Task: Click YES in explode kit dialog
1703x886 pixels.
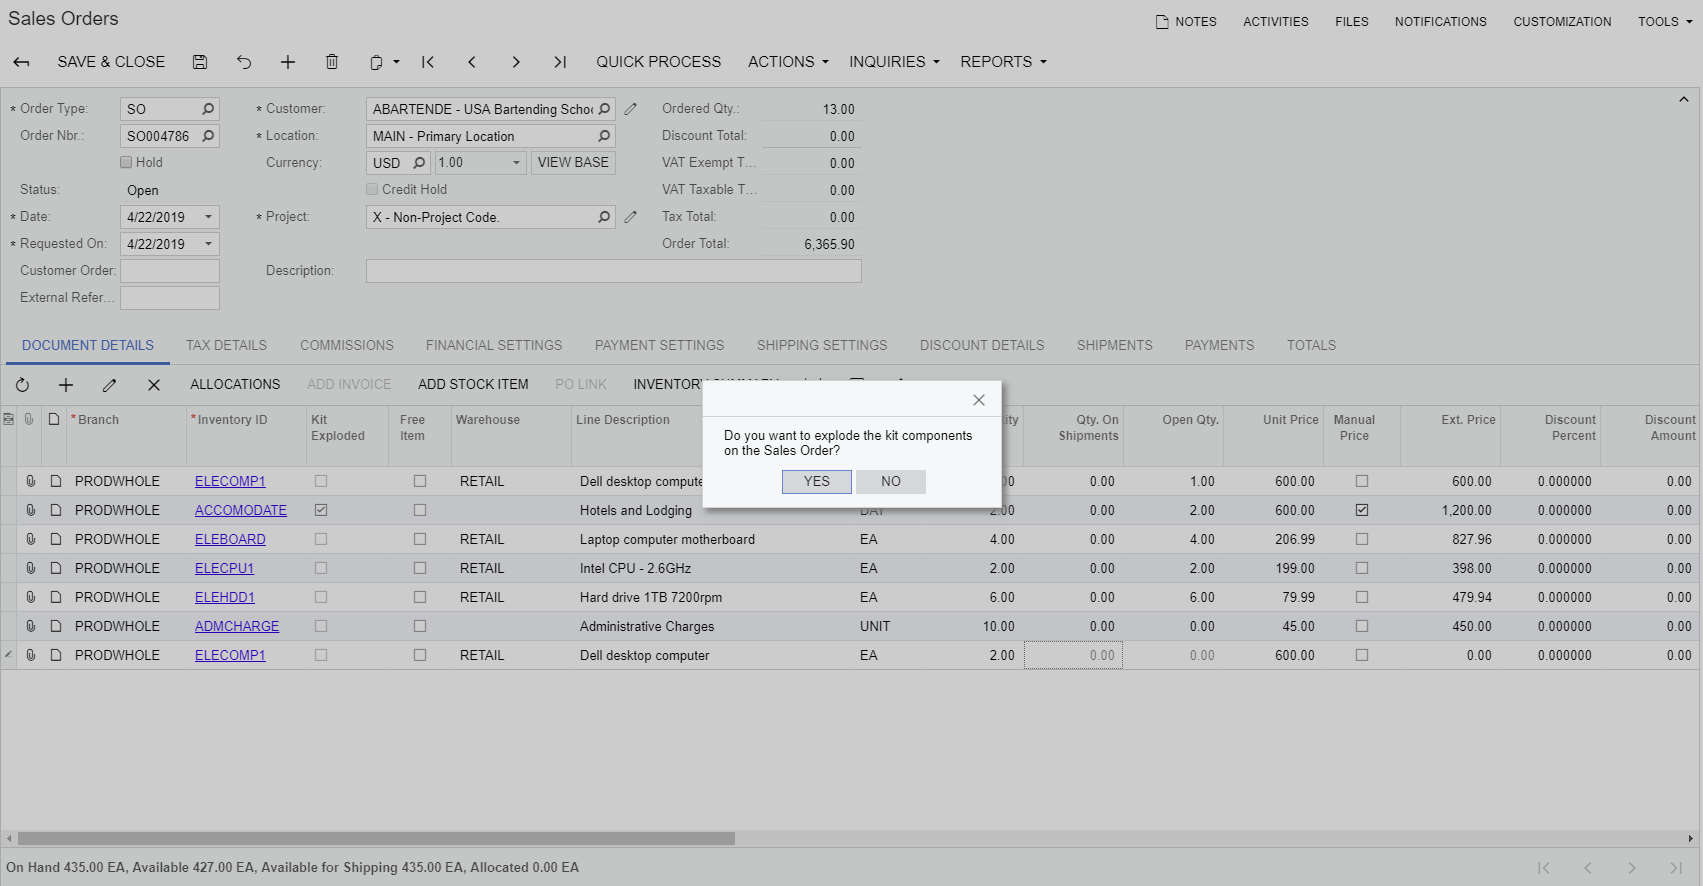Action: tap(817, 482)
